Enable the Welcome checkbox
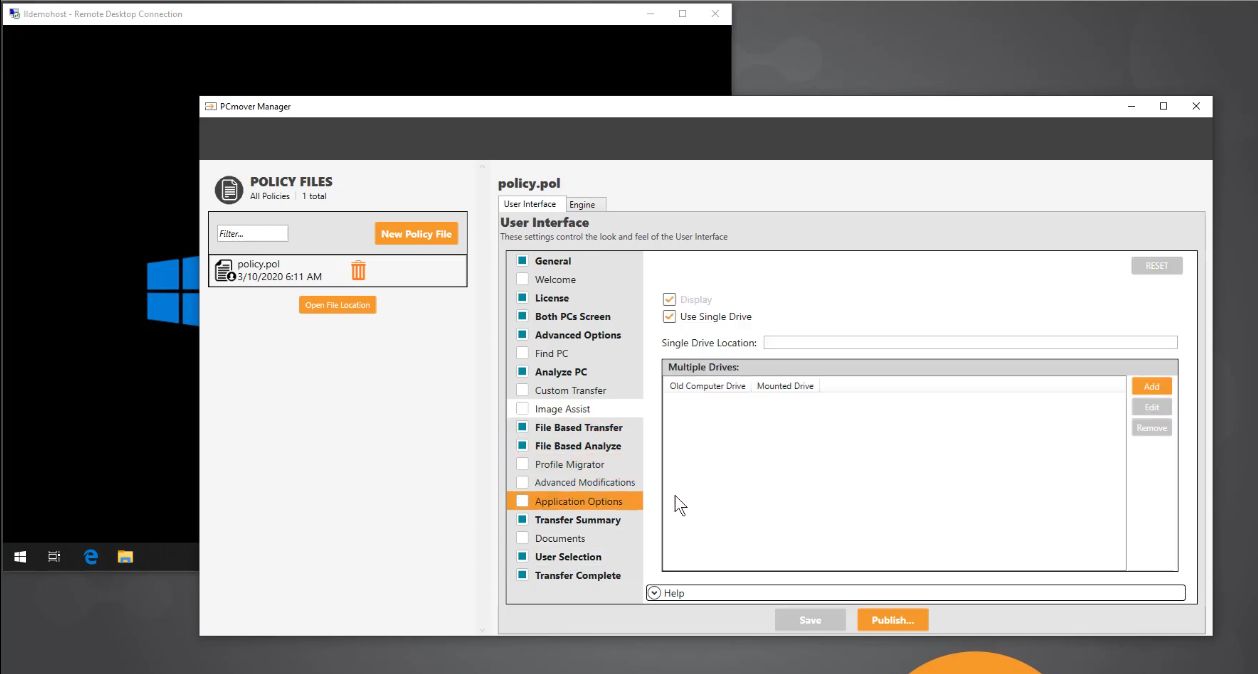The height and width of the screenshot is (674, 1258). (522, 279)
